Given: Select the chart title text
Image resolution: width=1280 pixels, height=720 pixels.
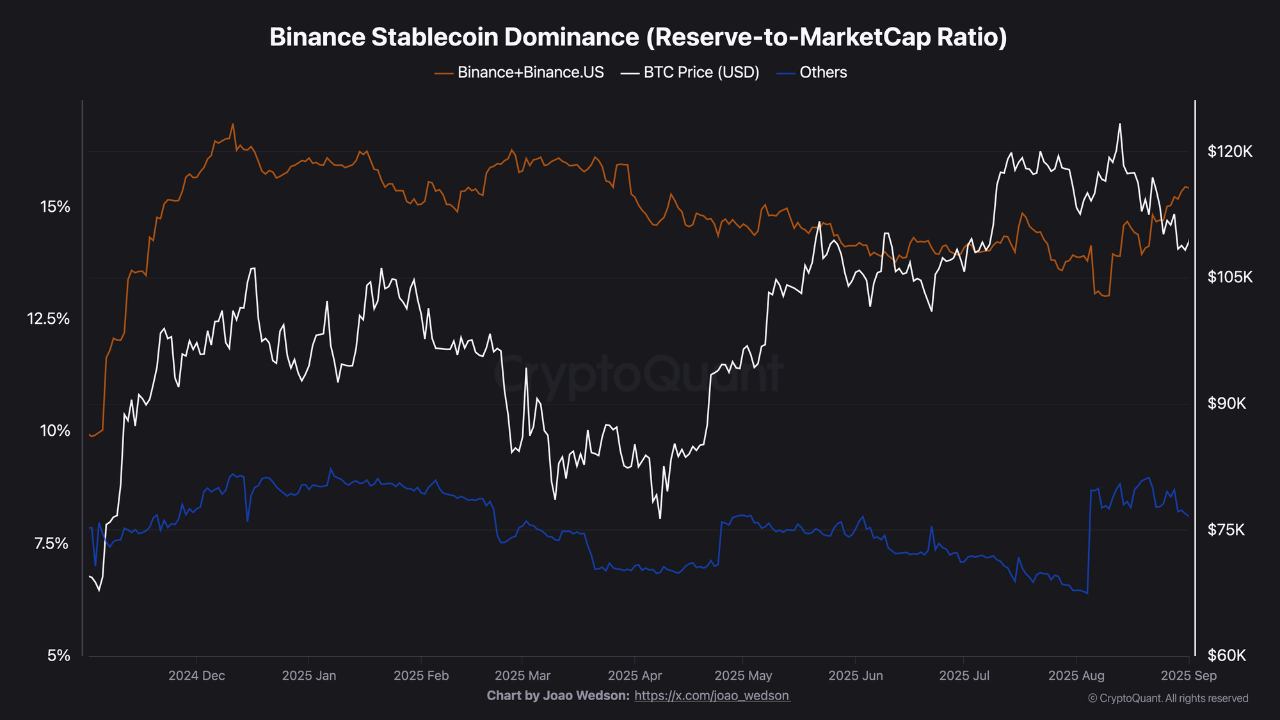Looking at the screenshot, I should [639, 36].
